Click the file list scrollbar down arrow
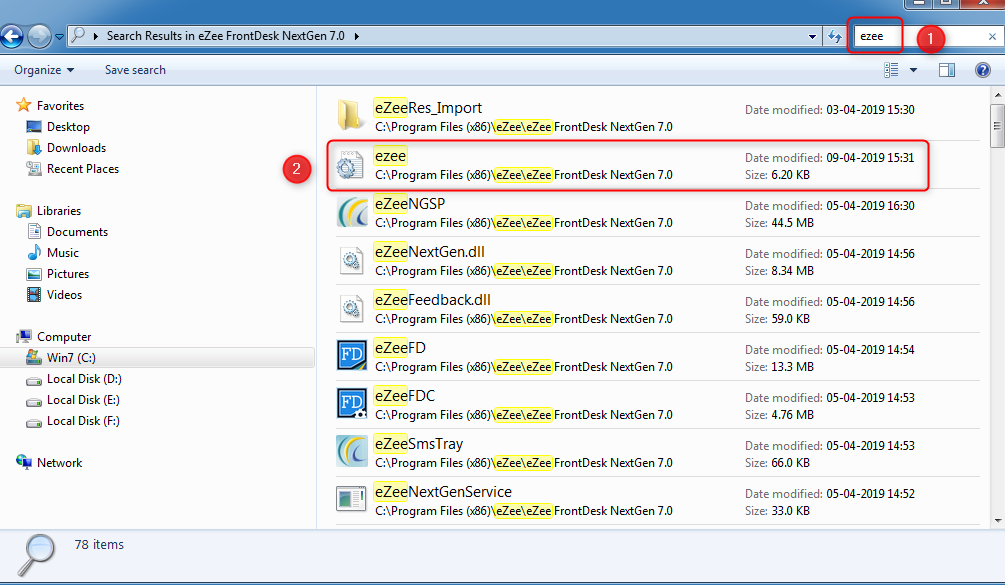Viewport: 1005px width, 585px height. point(997,521)
